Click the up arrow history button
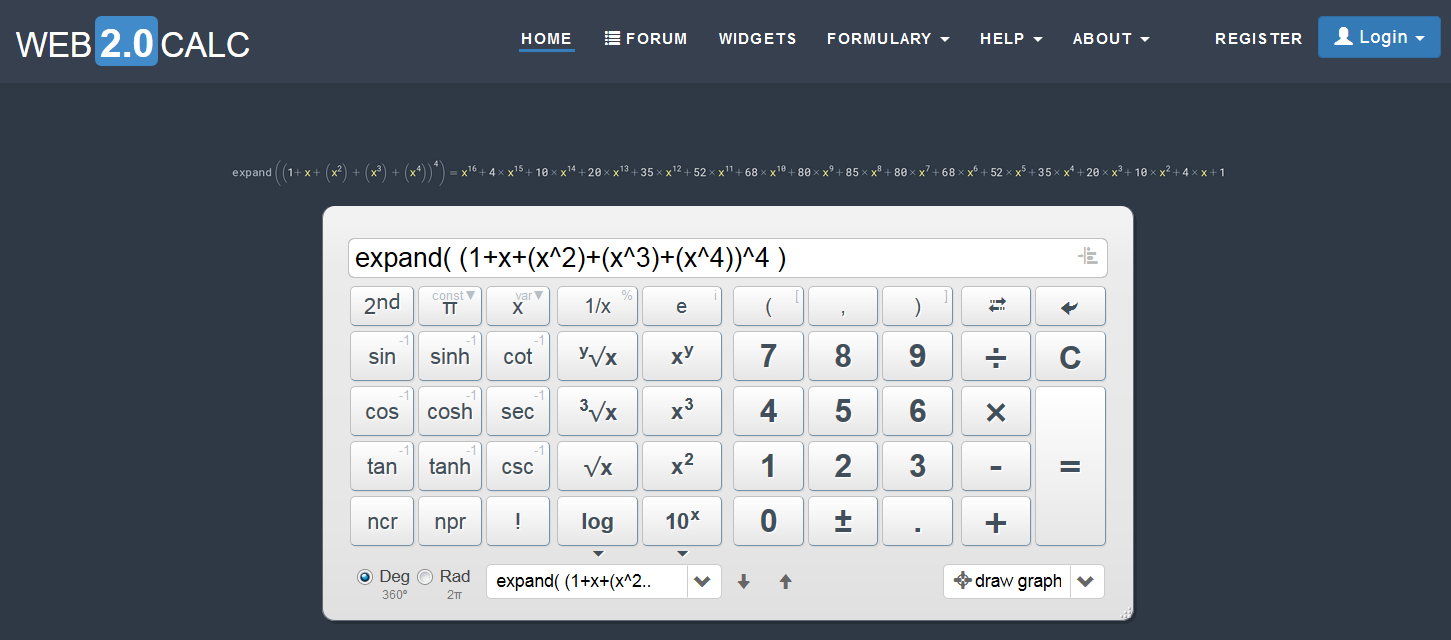This screenshot has height=640, width=1451. click(x=785, y=581)
